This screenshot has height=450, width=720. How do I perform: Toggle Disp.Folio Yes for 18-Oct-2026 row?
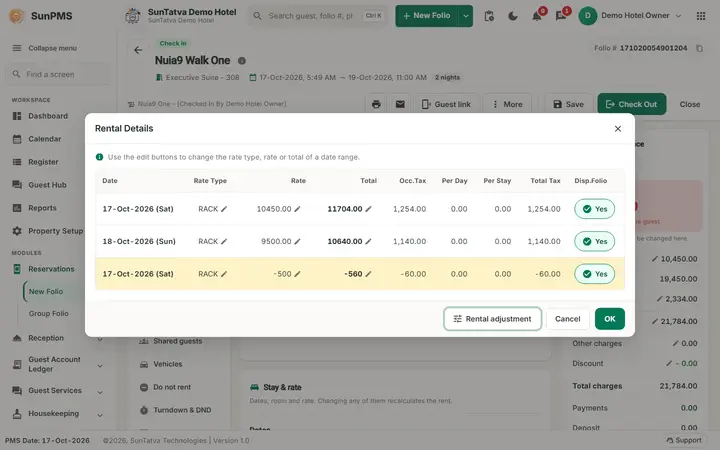point(595,242)
